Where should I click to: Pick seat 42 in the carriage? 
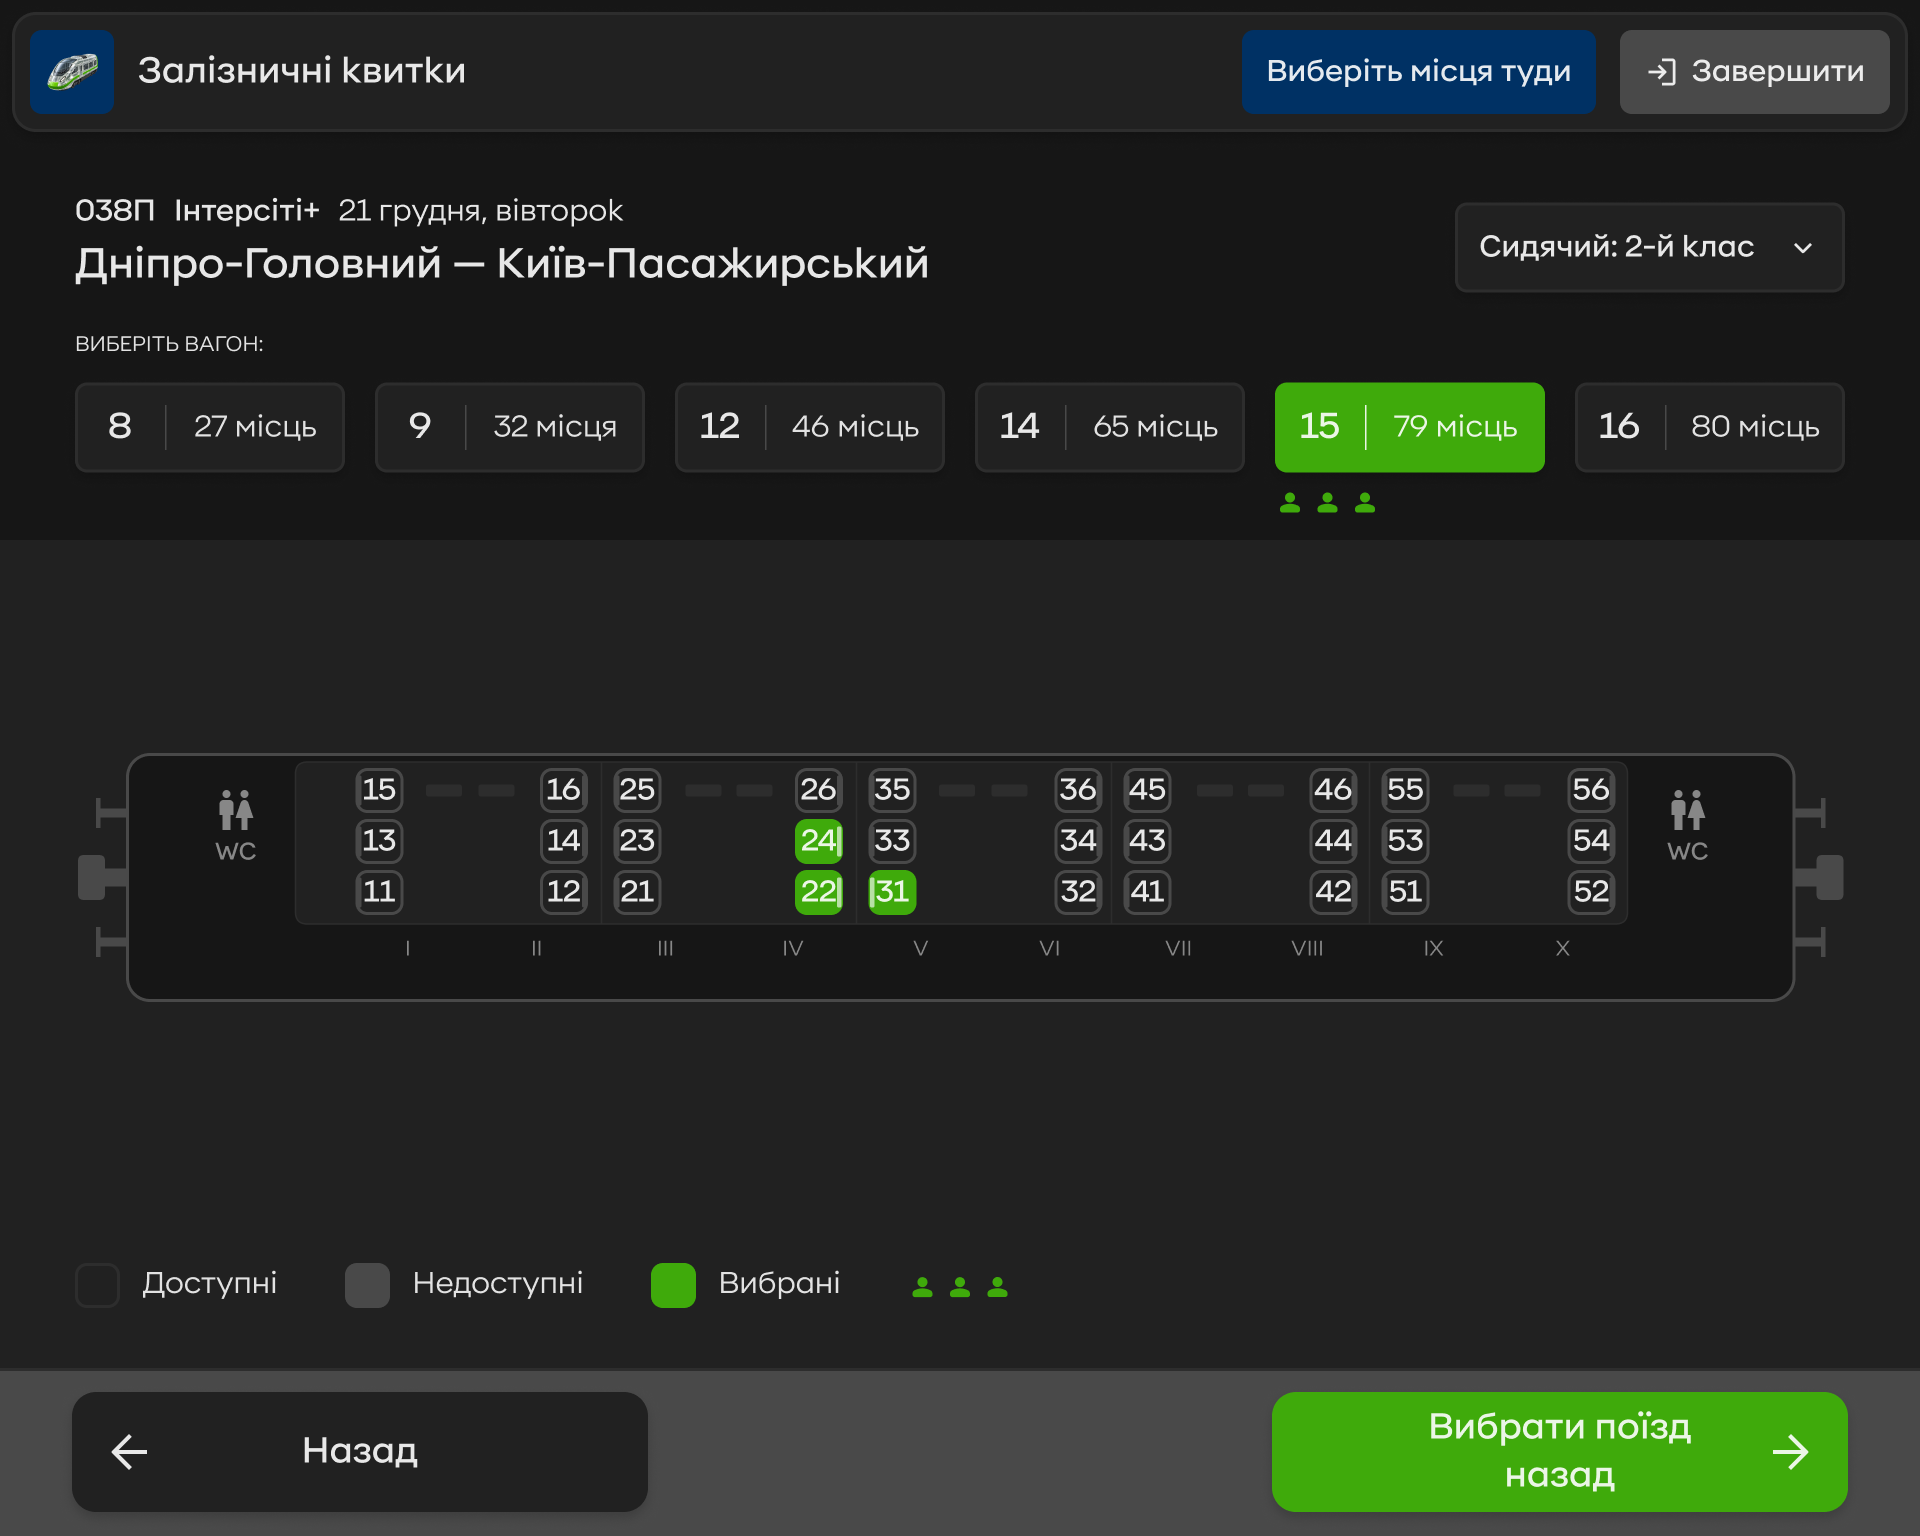coord(1333,891)
